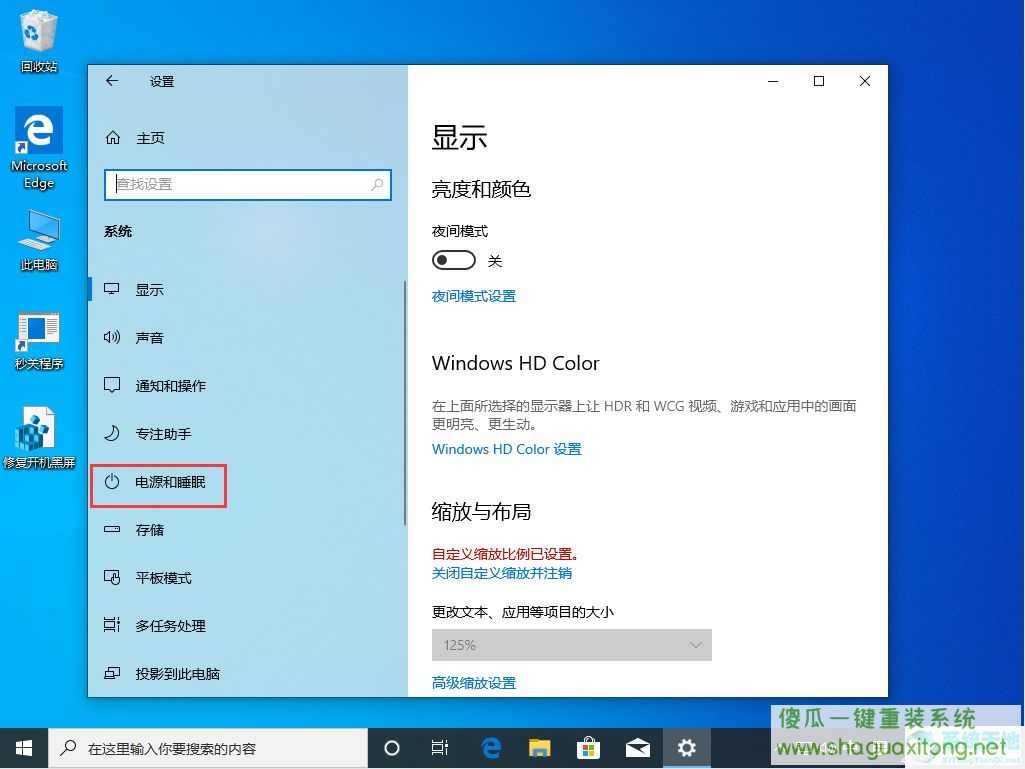Open This PC (此电脑) desktop icon

point(39,241)
